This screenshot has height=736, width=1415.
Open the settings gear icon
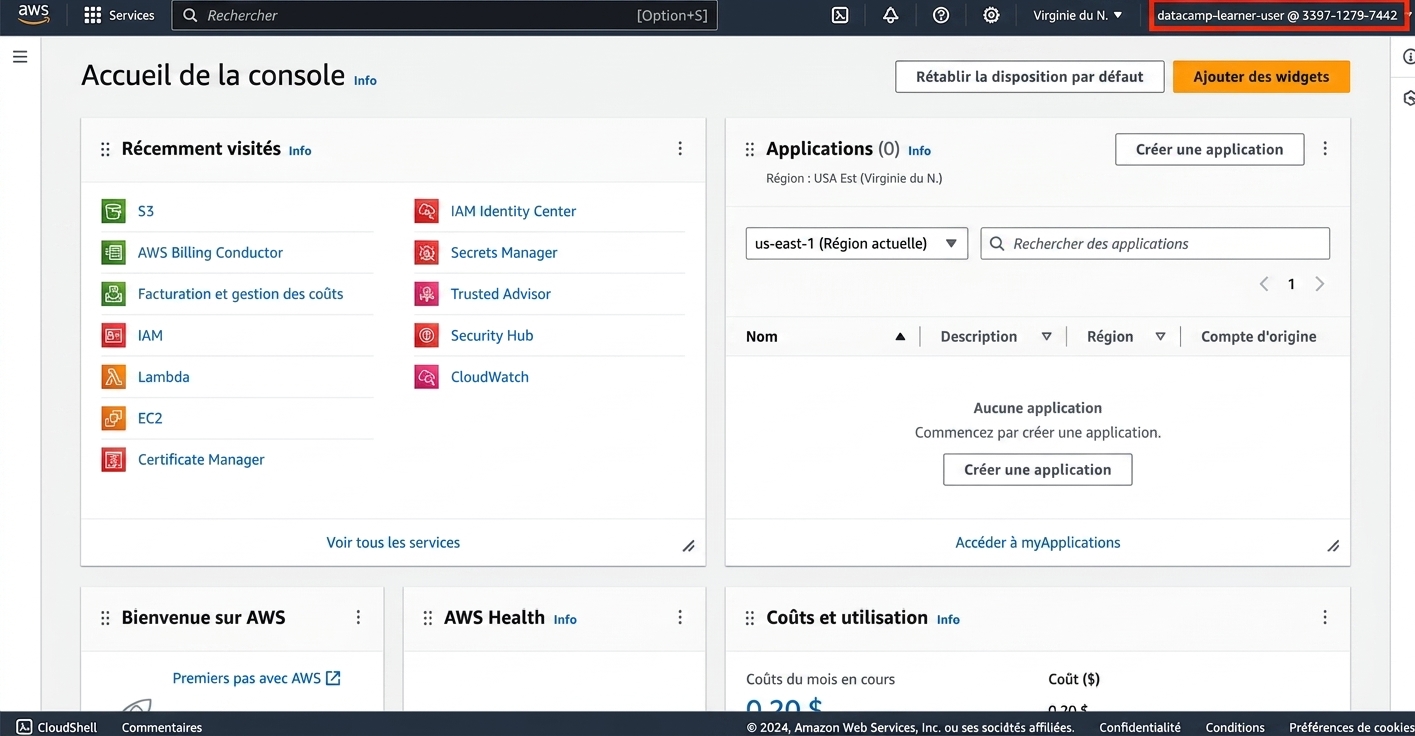tap(991, 15)
